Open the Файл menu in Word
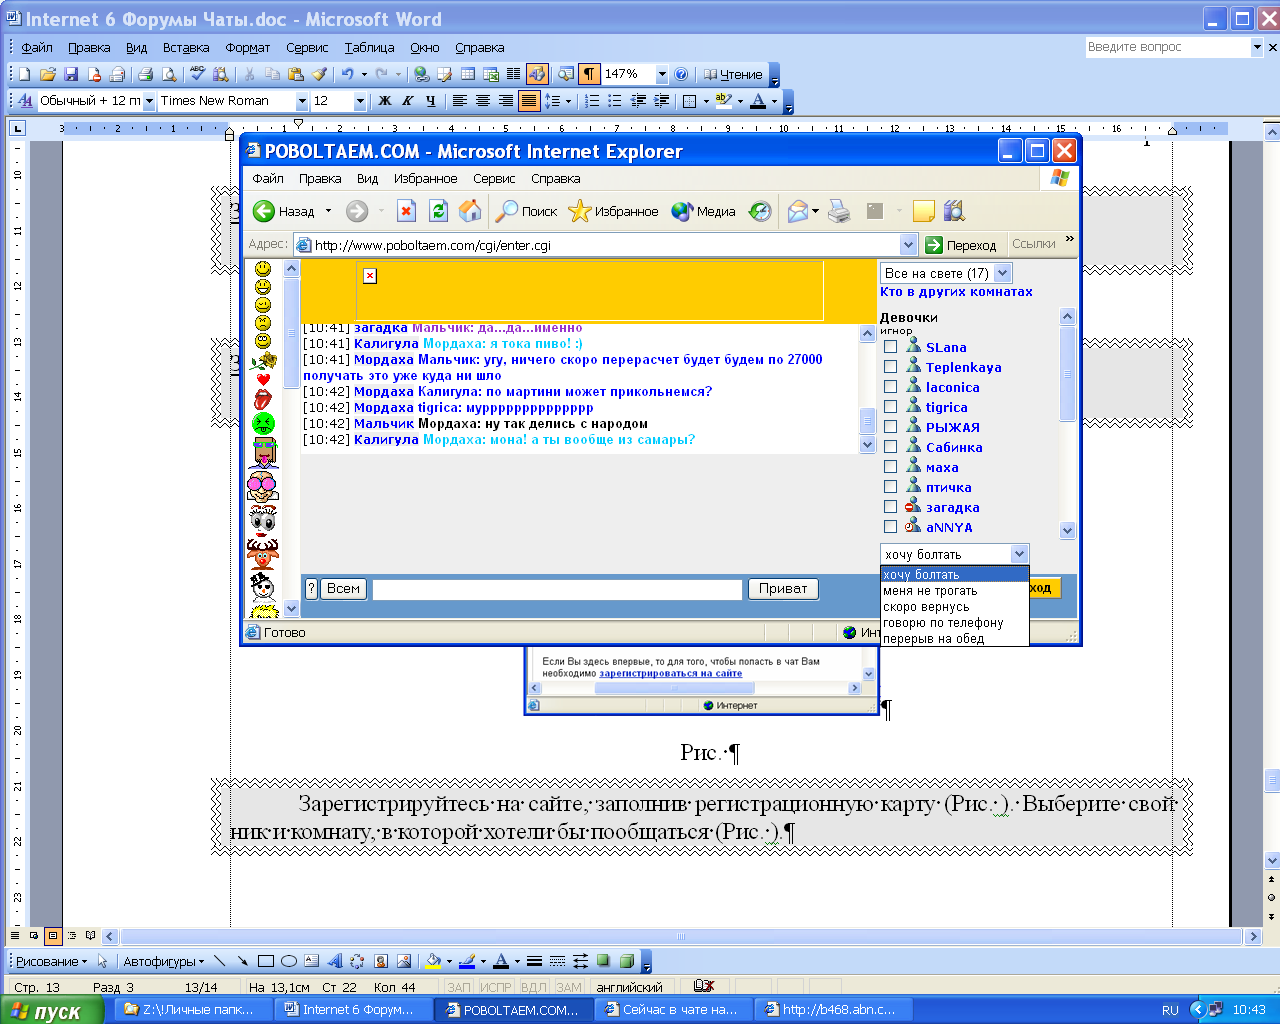 (37, 47)
